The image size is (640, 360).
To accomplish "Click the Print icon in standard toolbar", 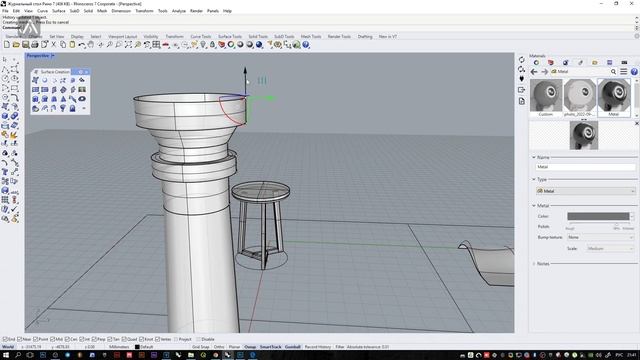I will [35, 44].
